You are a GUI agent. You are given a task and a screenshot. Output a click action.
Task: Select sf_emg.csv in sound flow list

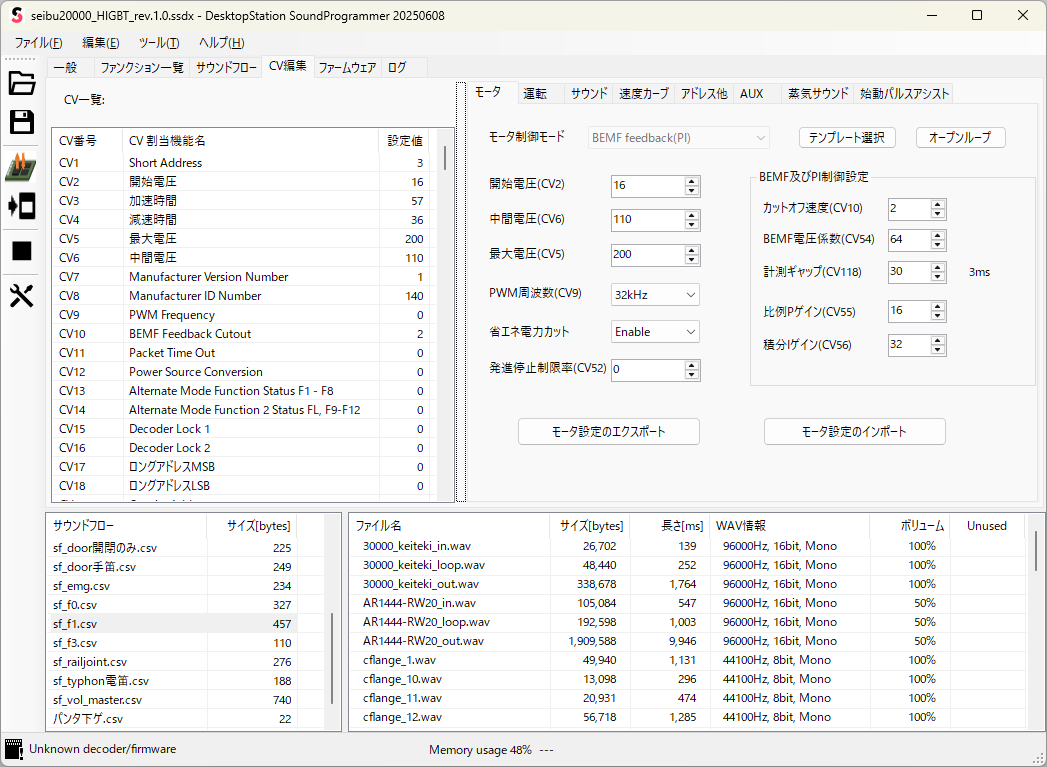176,585
